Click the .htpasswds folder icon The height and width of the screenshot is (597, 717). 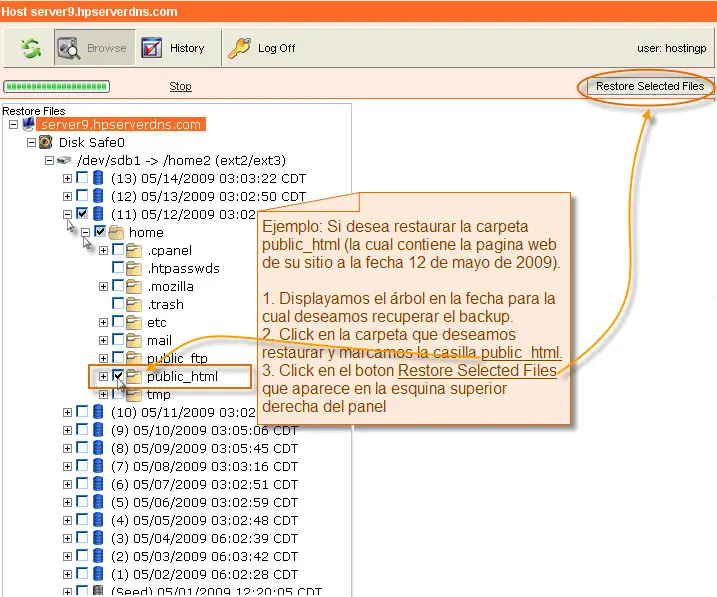134,268
